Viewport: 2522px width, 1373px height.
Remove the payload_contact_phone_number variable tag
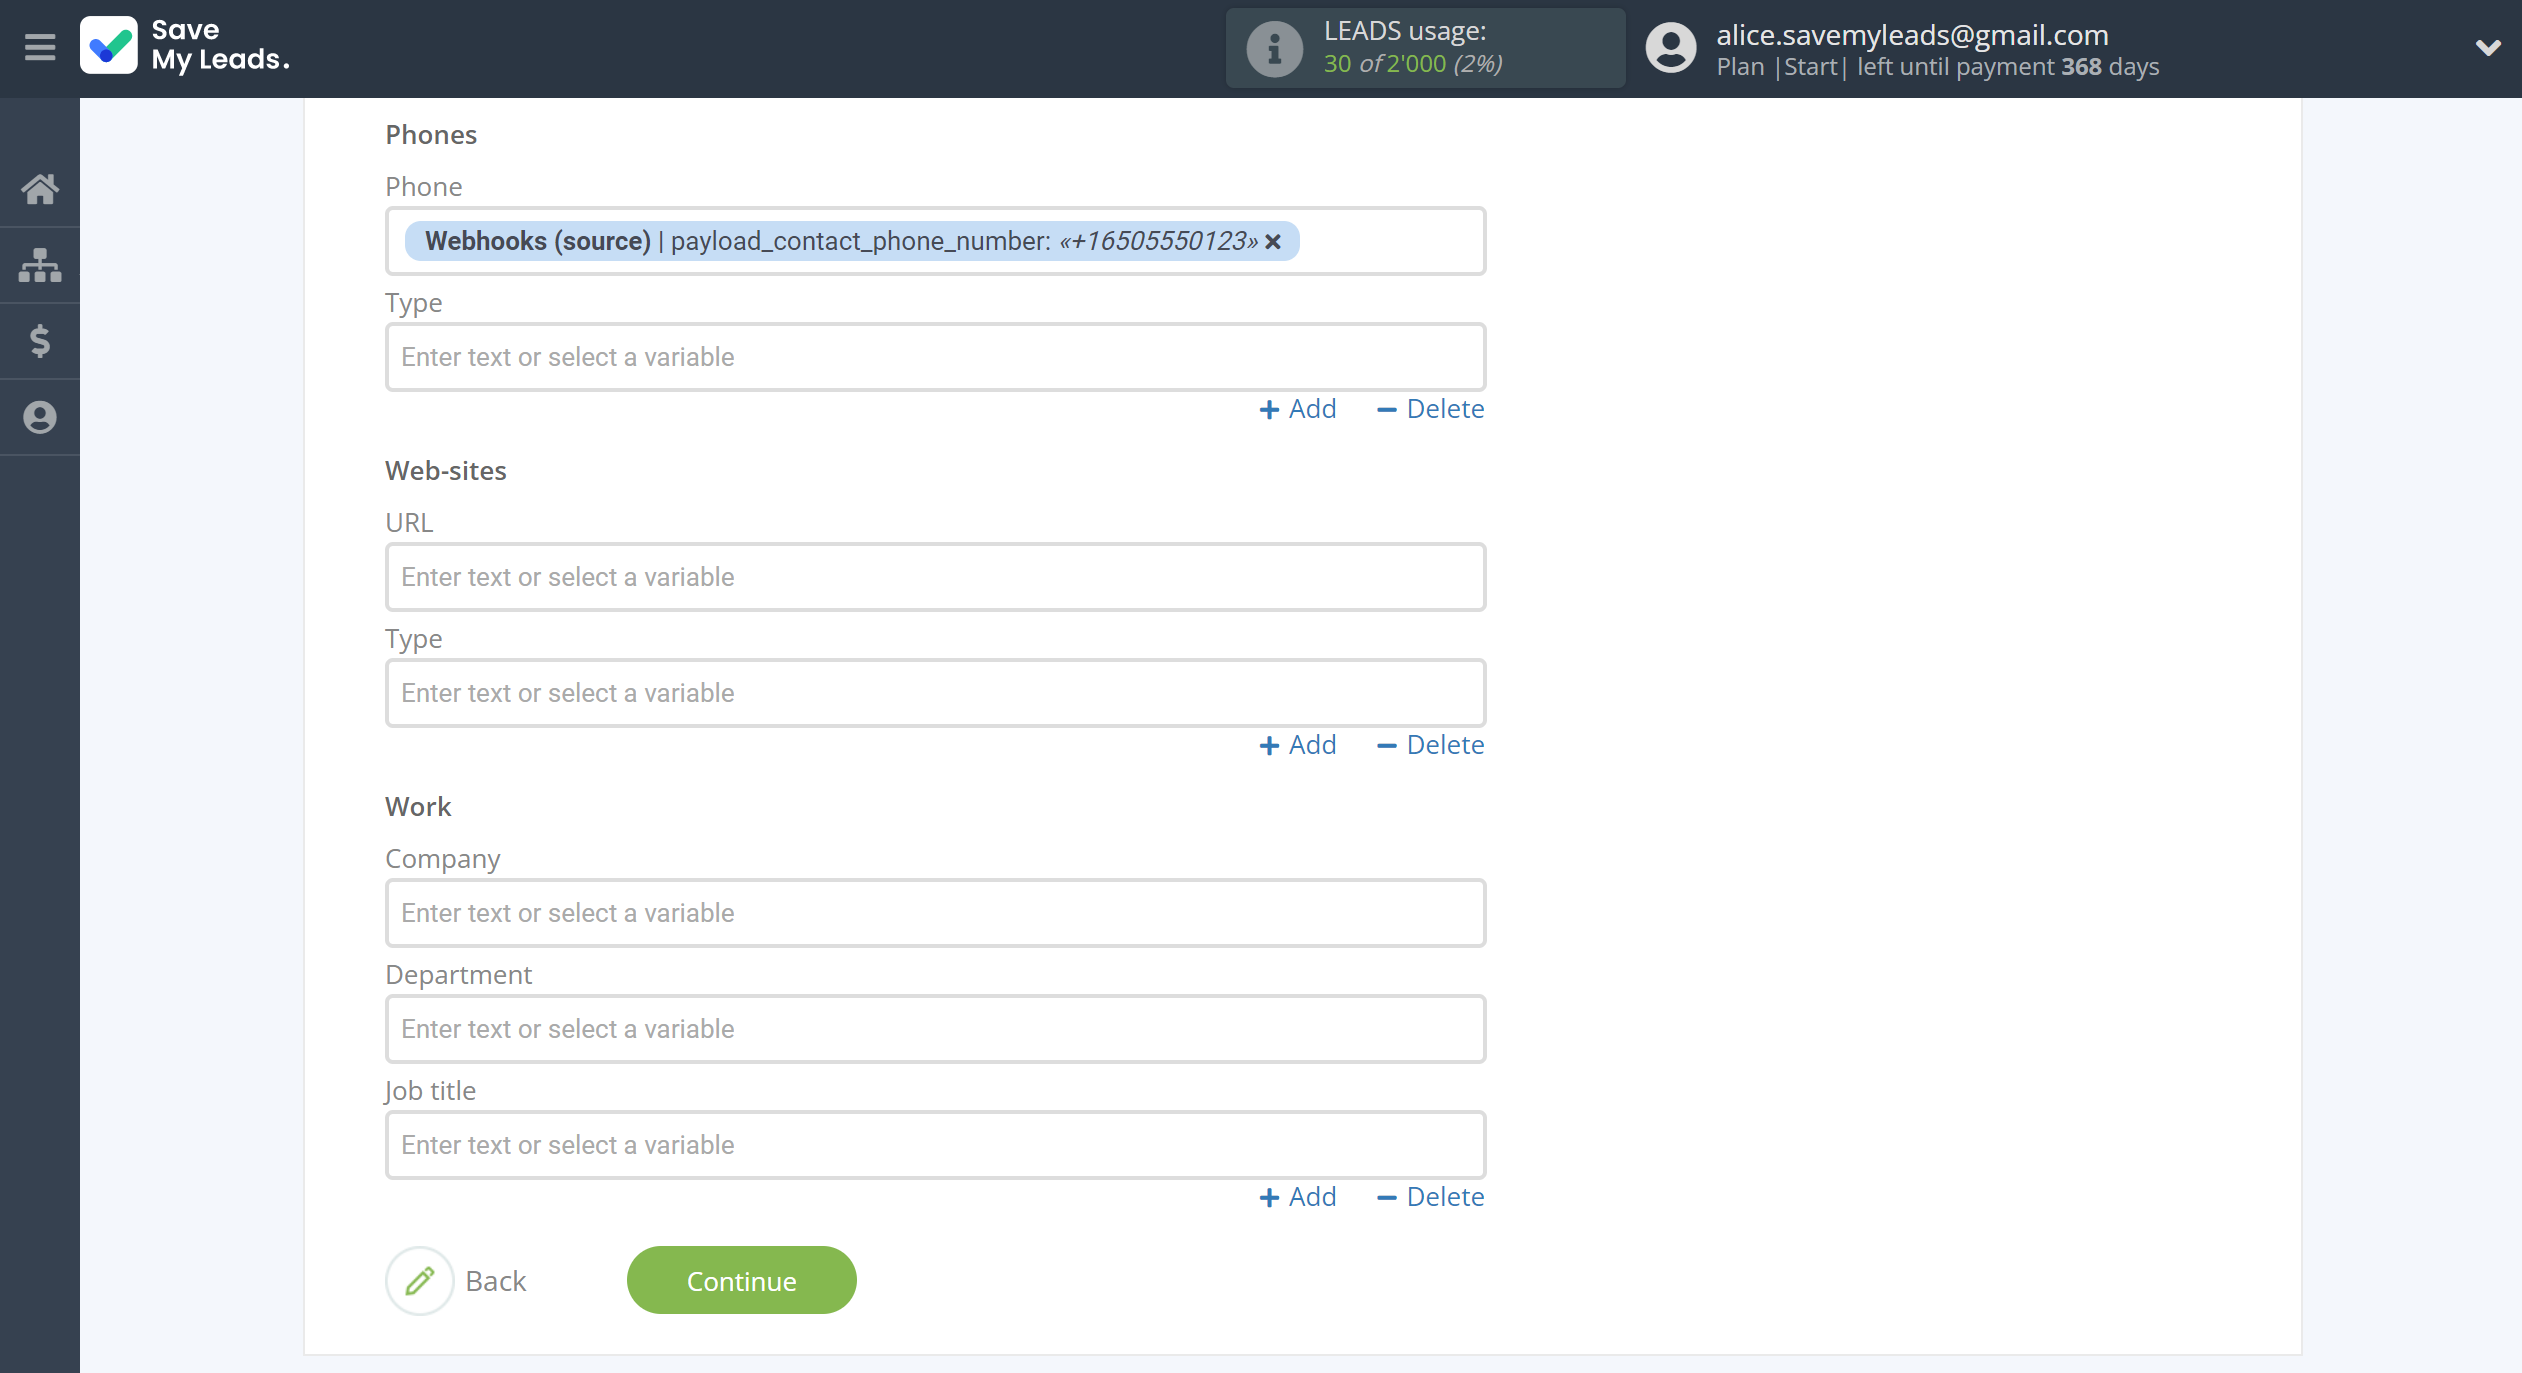(x=1273, y=242)
